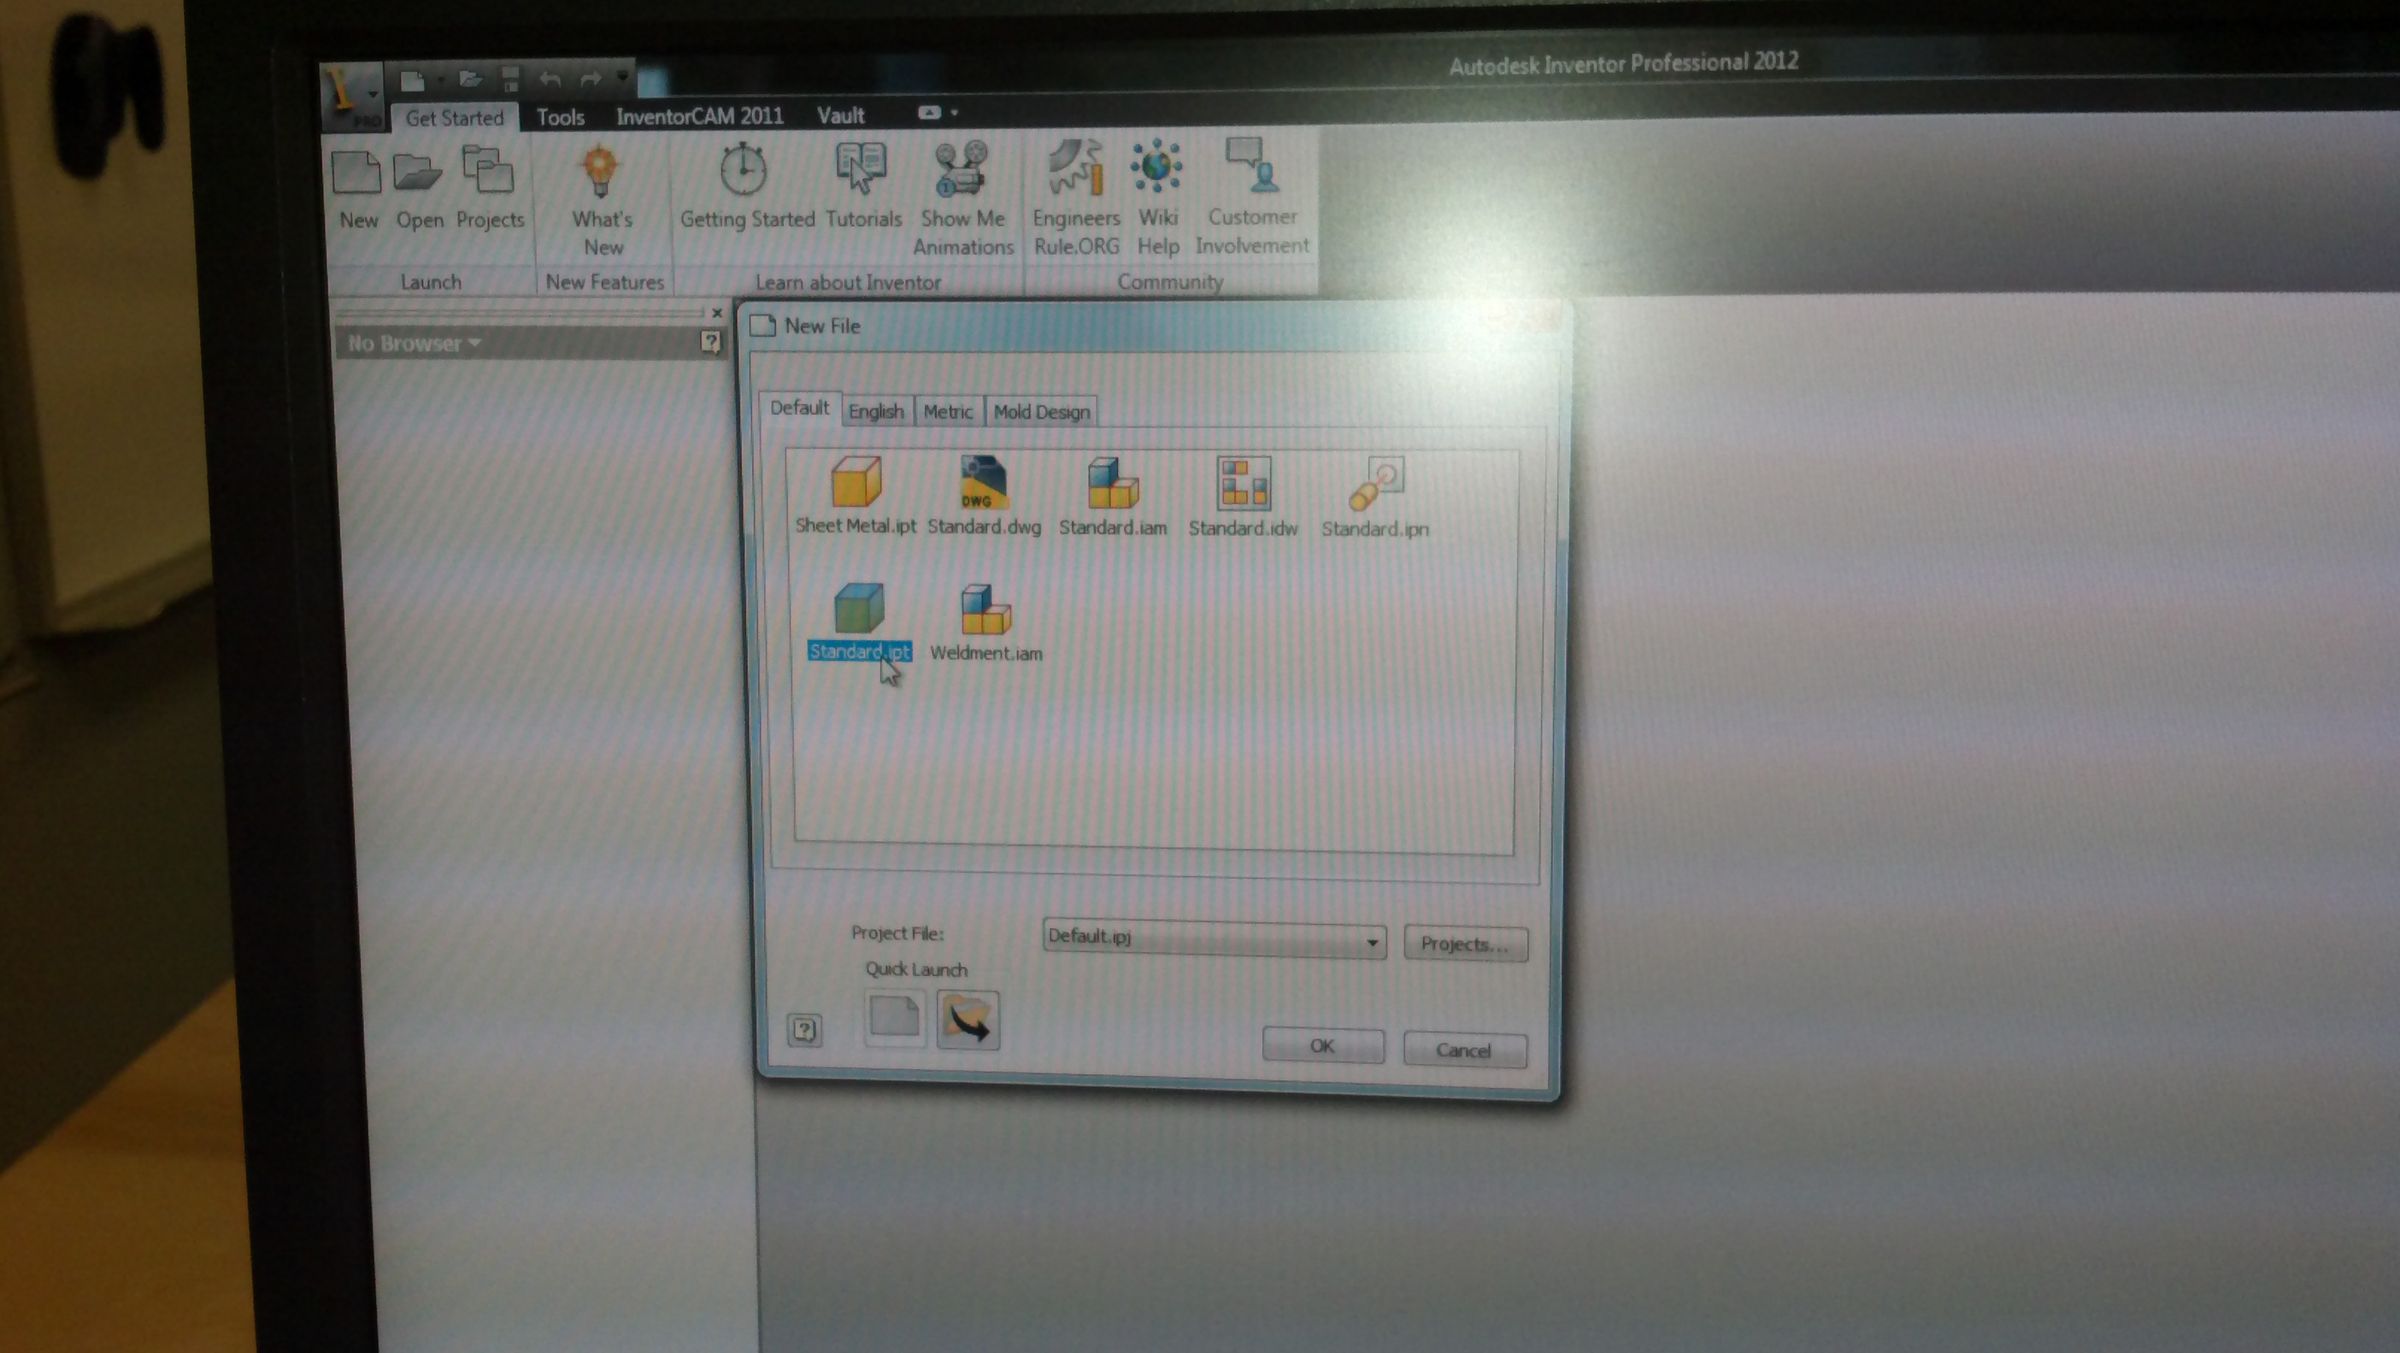This screenshot has width=2400, height=1353.
Task: Click the help question mark in the dialog
Action: (x=806, y=1032)
